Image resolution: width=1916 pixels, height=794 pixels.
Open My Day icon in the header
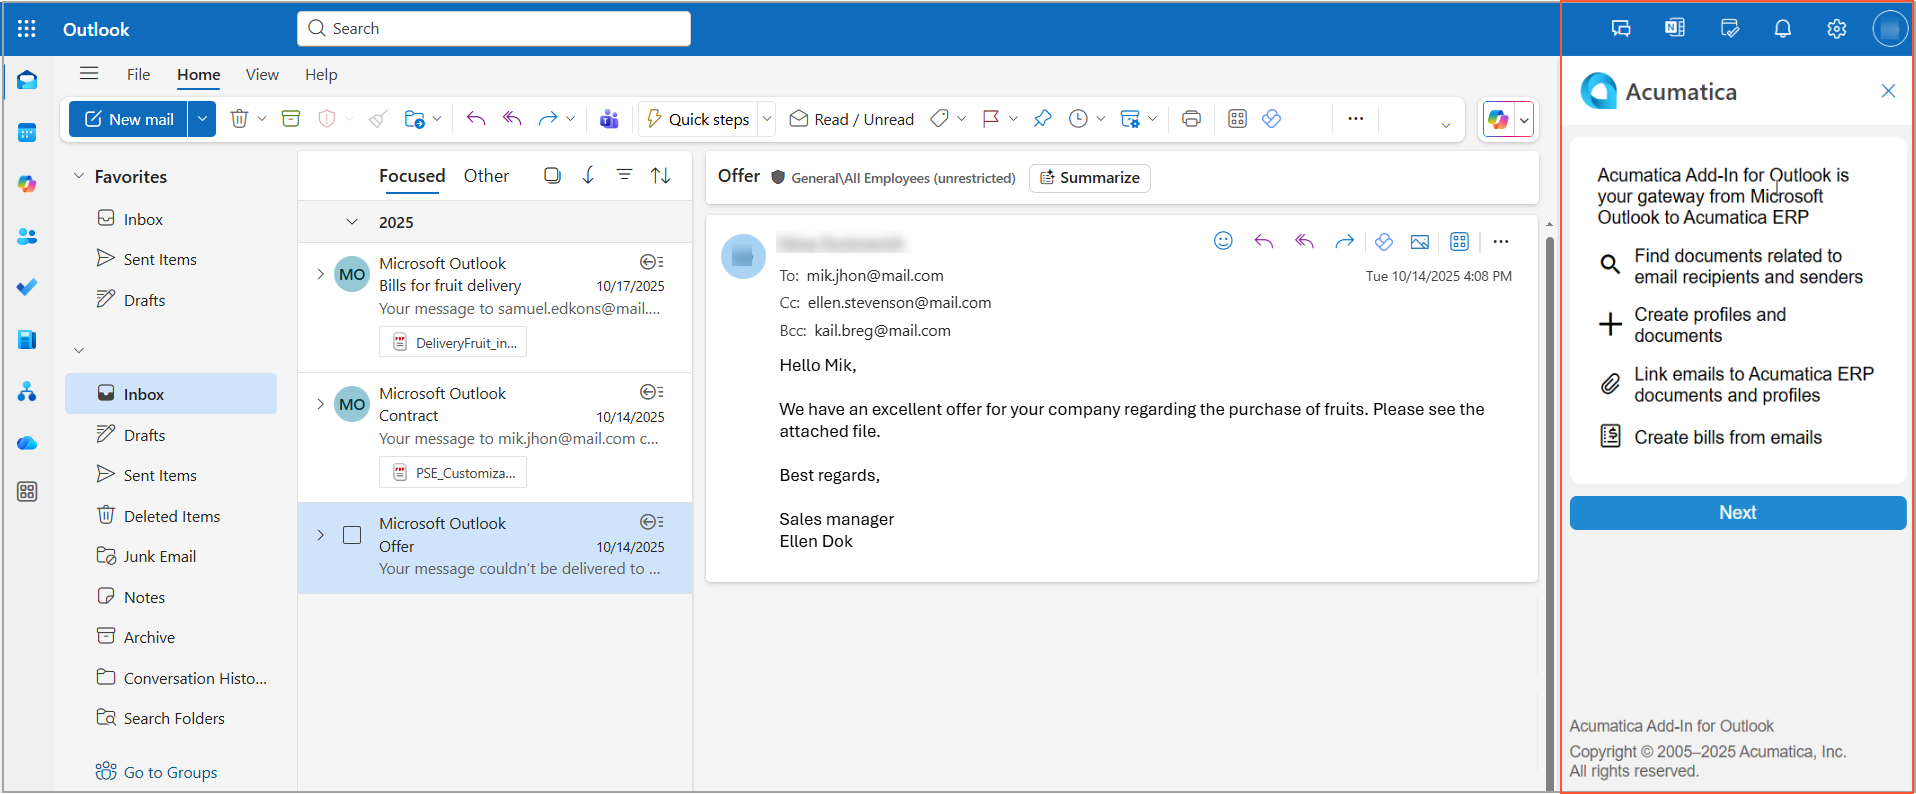[x=1729, y=29]
